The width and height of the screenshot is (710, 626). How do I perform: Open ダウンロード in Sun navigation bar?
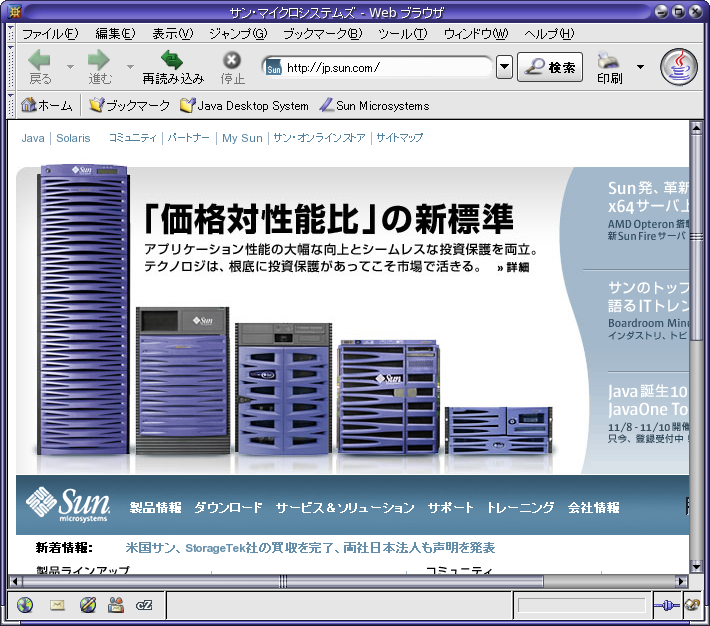[228, 507]
